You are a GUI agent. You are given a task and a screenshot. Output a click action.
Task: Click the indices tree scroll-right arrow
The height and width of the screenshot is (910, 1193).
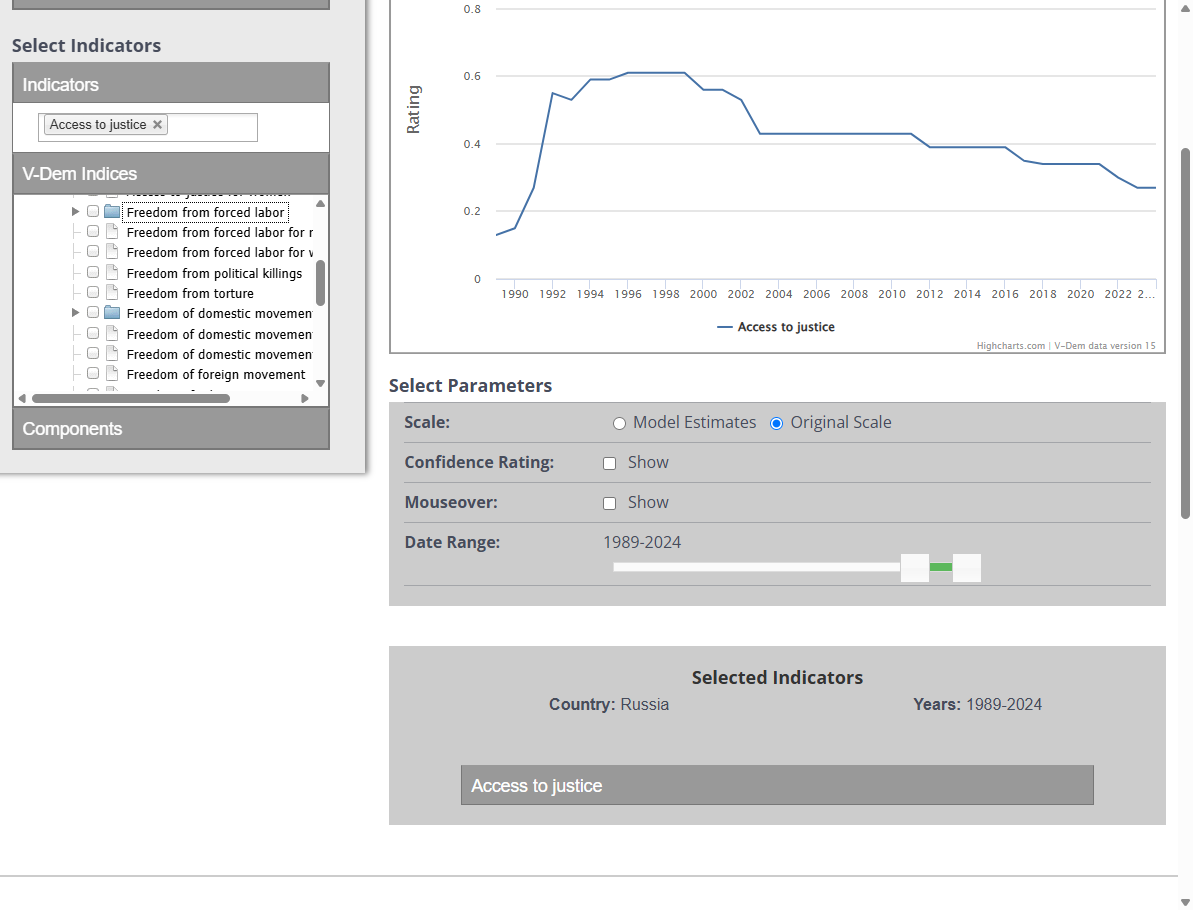point(305,398)
